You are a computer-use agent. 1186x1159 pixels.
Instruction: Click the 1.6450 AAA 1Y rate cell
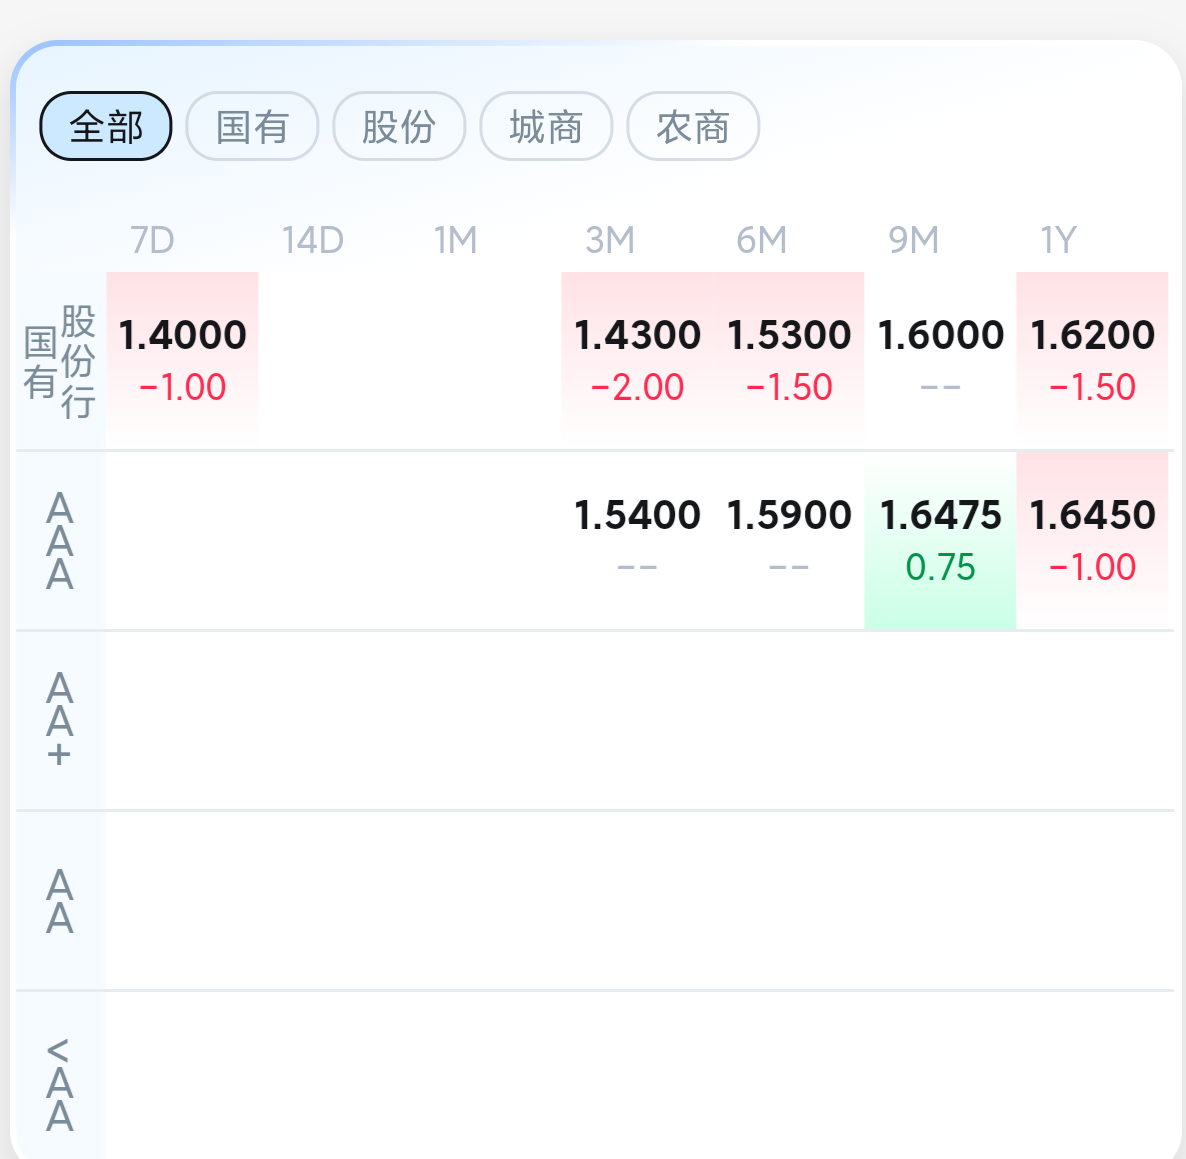[1092, 540]
